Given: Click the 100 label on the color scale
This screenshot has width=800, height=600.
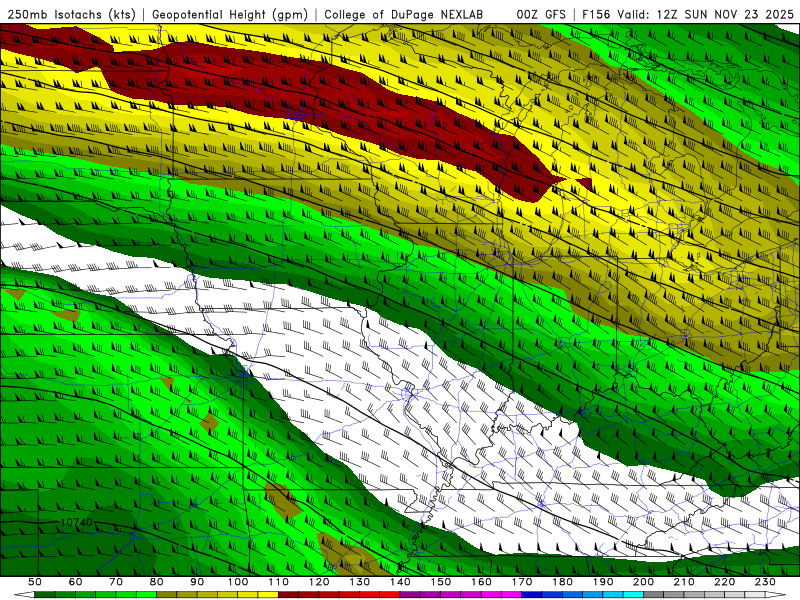Looking at the screenshot, I should click(238, 582).
